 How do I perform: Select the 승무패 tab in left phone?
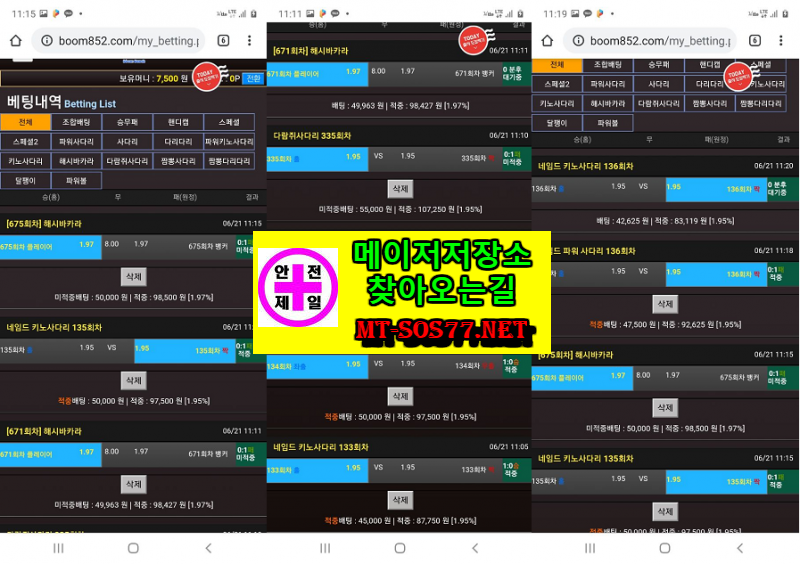[x=128, y=122]
